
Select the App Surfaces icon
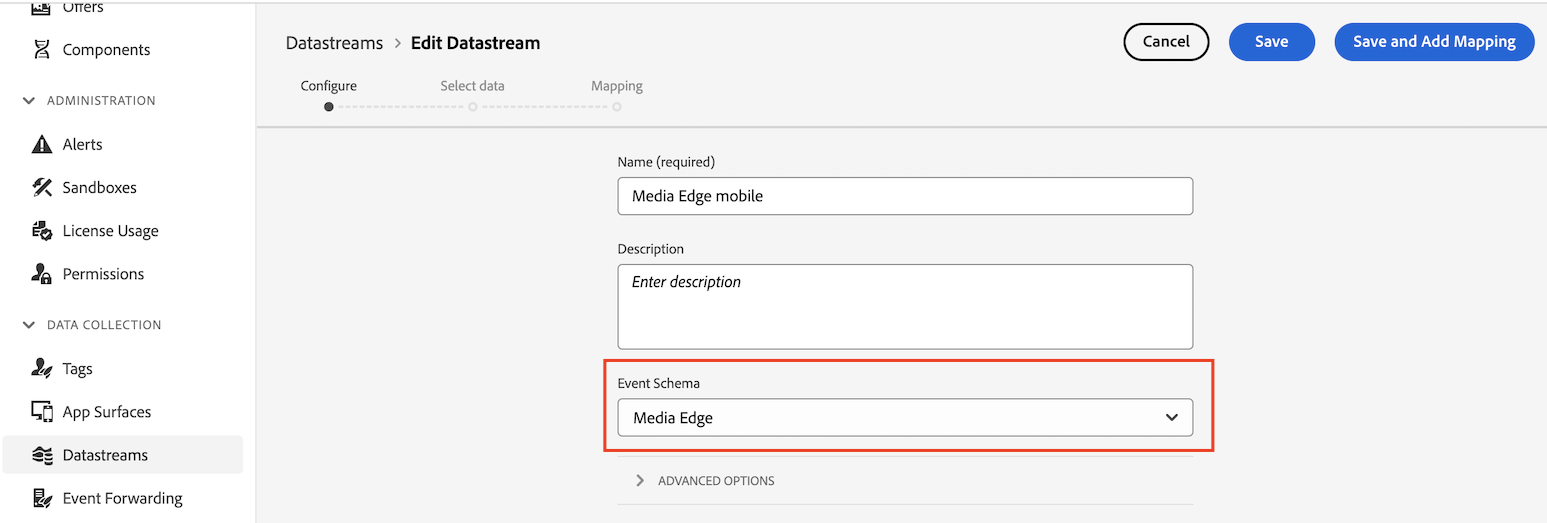tap(41, 411)
